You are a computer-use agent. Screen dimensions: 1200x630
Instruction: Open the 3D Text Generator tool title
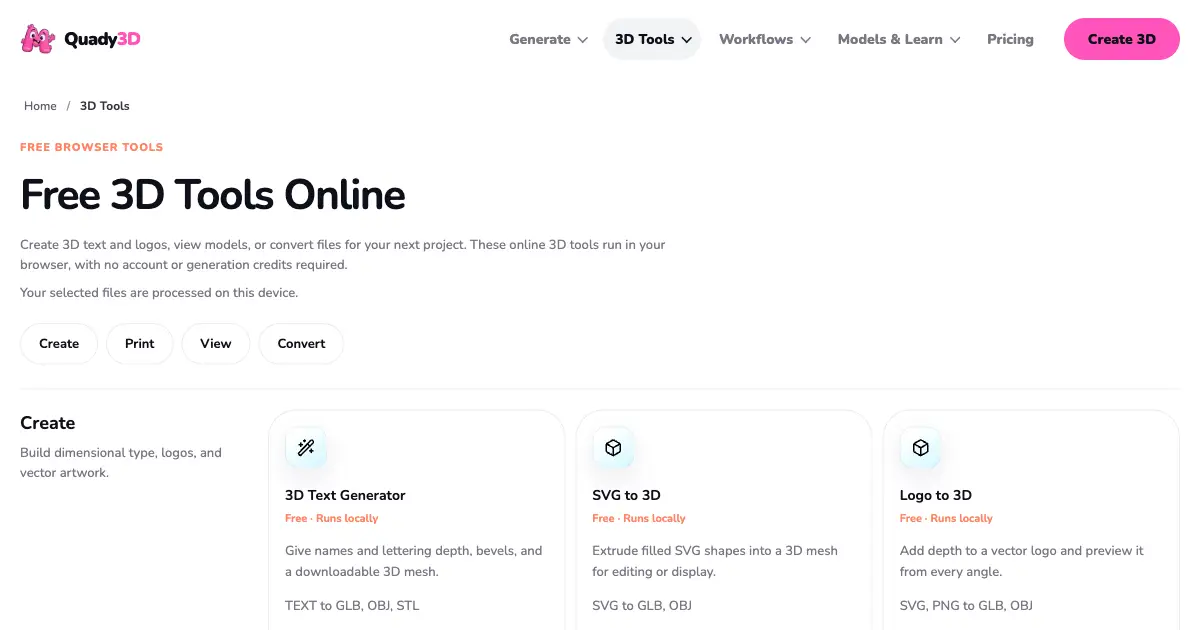click(x=345, y=495)
